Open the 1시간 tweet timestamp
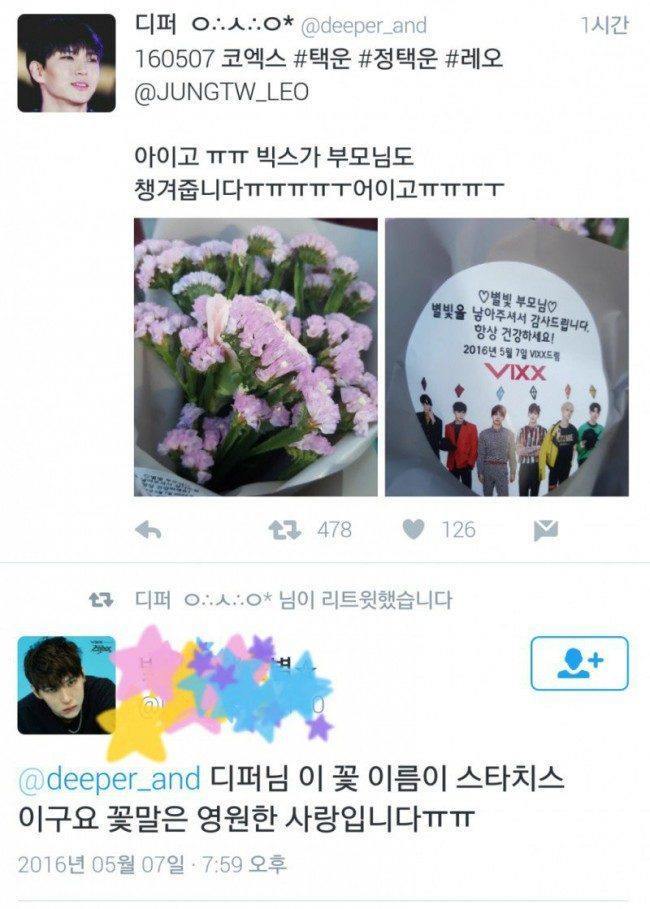Screen dimensions: 650x909 click(605, 25)
